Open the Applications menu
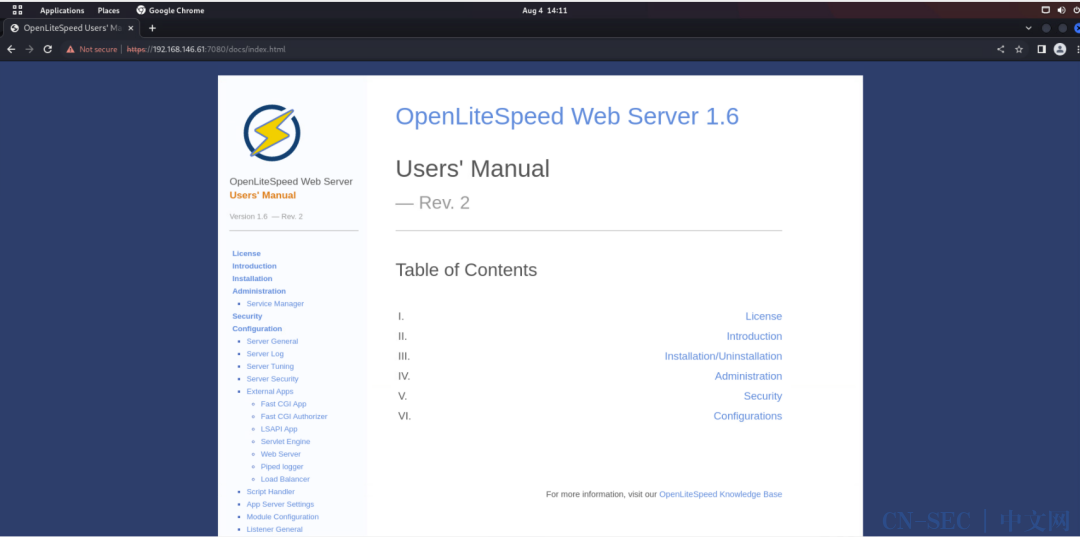This screenshot has height=537, width=1080. pos(62,10)
